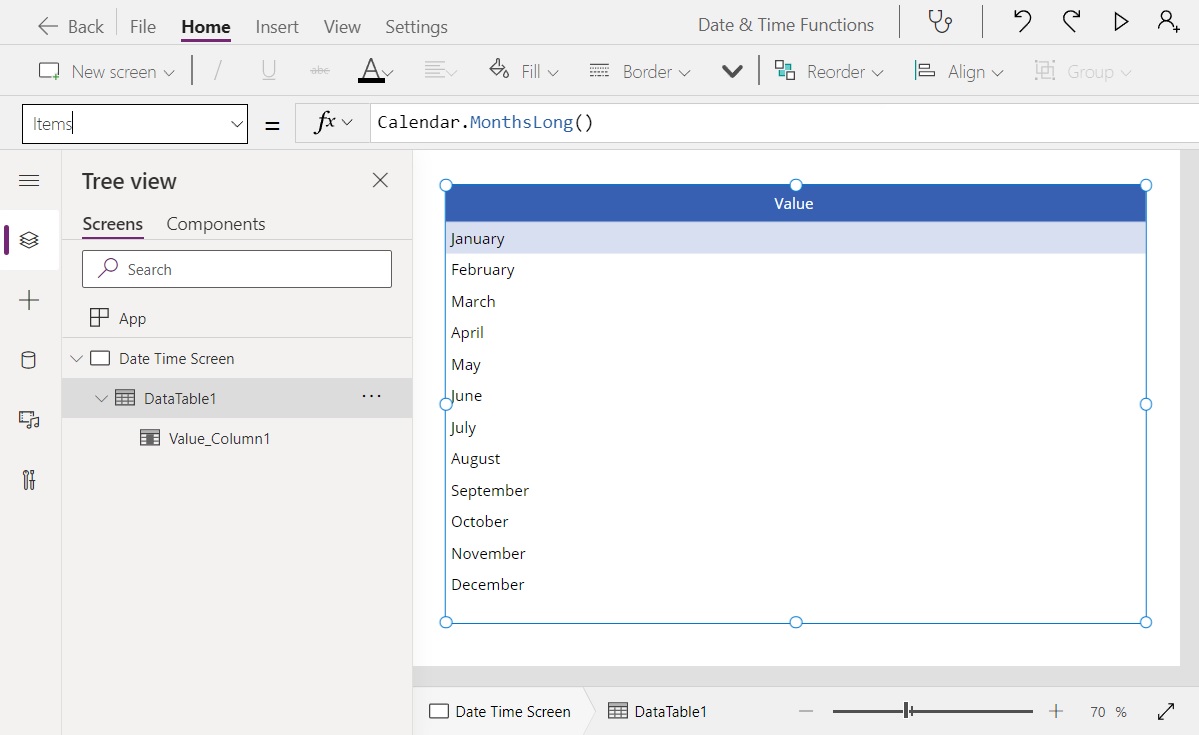Viewport: 1199px width, 735px height.
Task: Open the Border dropdown
Action: [x=639, y=71]
